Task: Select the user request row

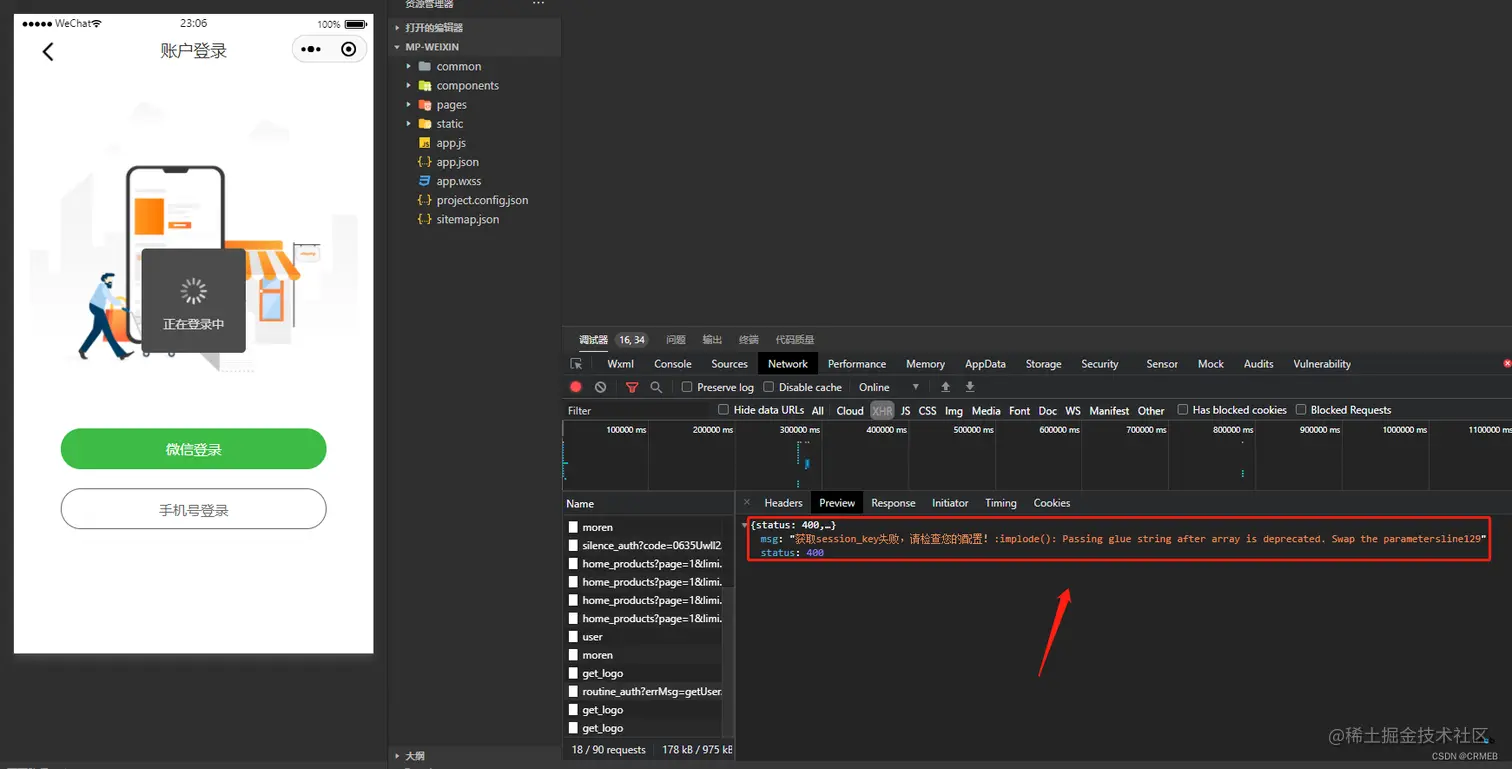Action: point(648,637)
